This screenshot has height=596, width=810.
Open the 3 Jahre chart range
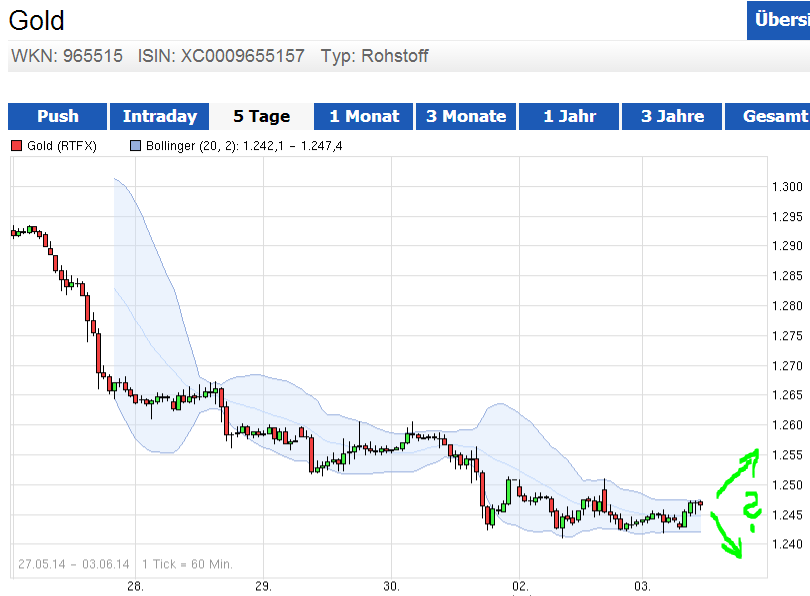click(x=672, y=116)
